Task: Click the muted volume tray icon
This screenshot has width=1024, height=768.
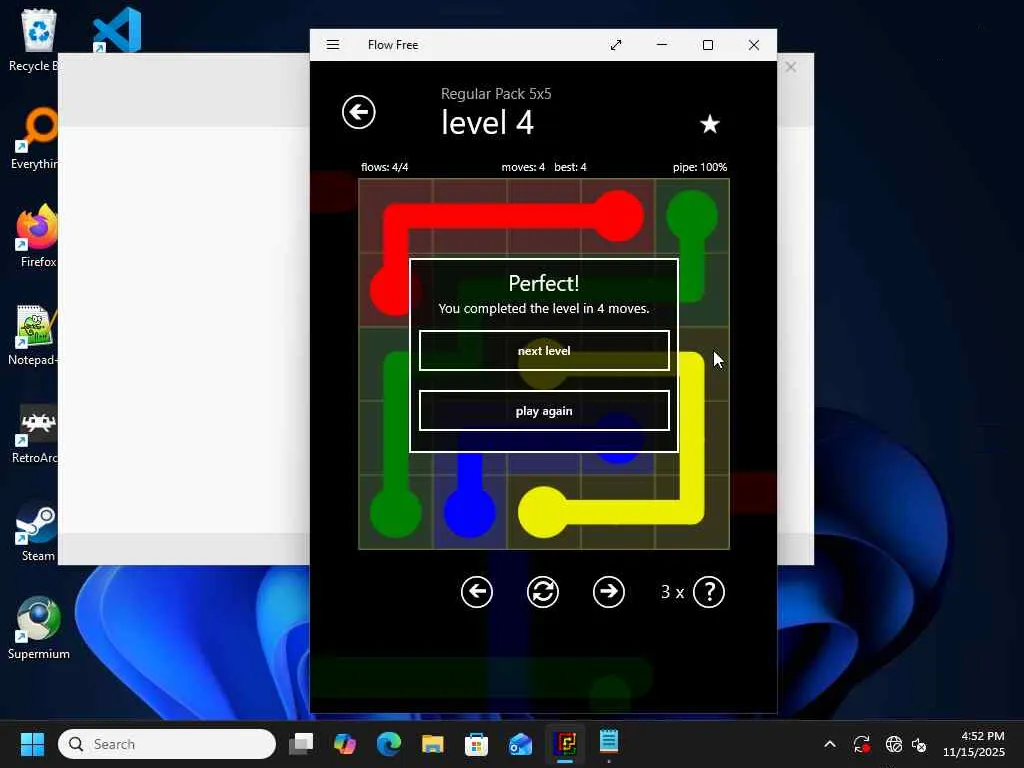Action: pyautogui.click(x=919, y=744)
